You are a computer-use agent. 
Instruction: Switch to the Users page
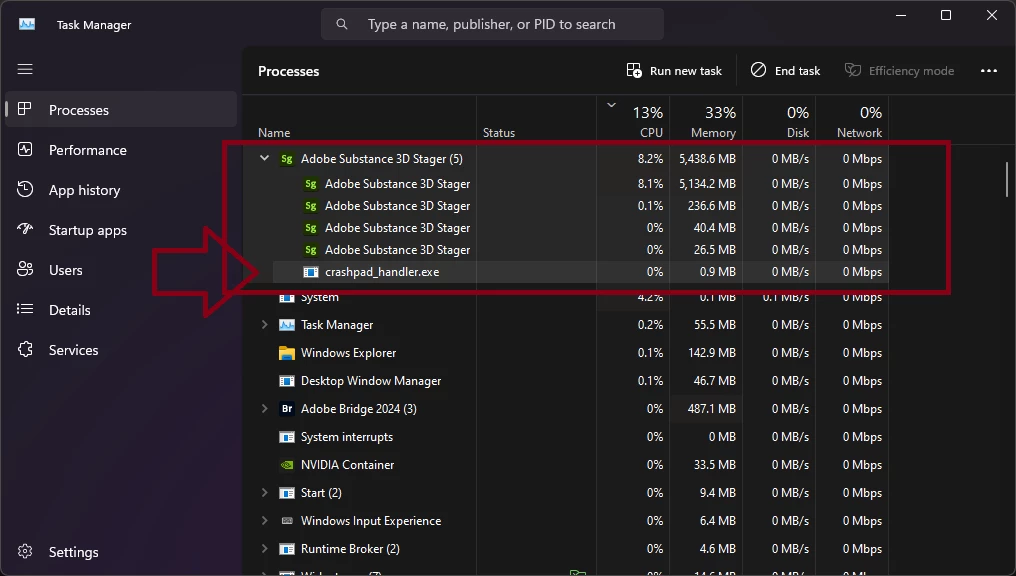[x=121, y=270]
